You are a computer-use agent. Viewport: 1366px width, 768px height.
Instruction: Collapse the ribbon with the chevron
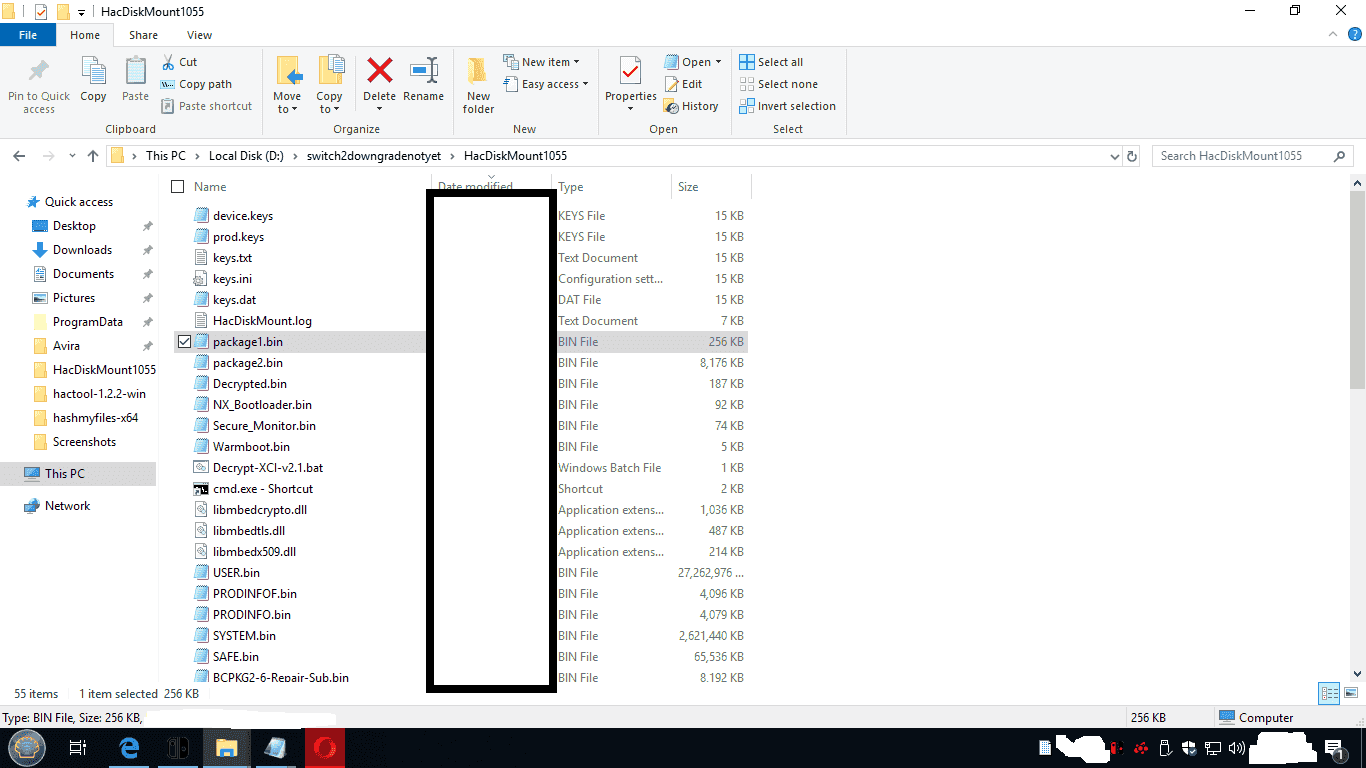coord(1334,34)
